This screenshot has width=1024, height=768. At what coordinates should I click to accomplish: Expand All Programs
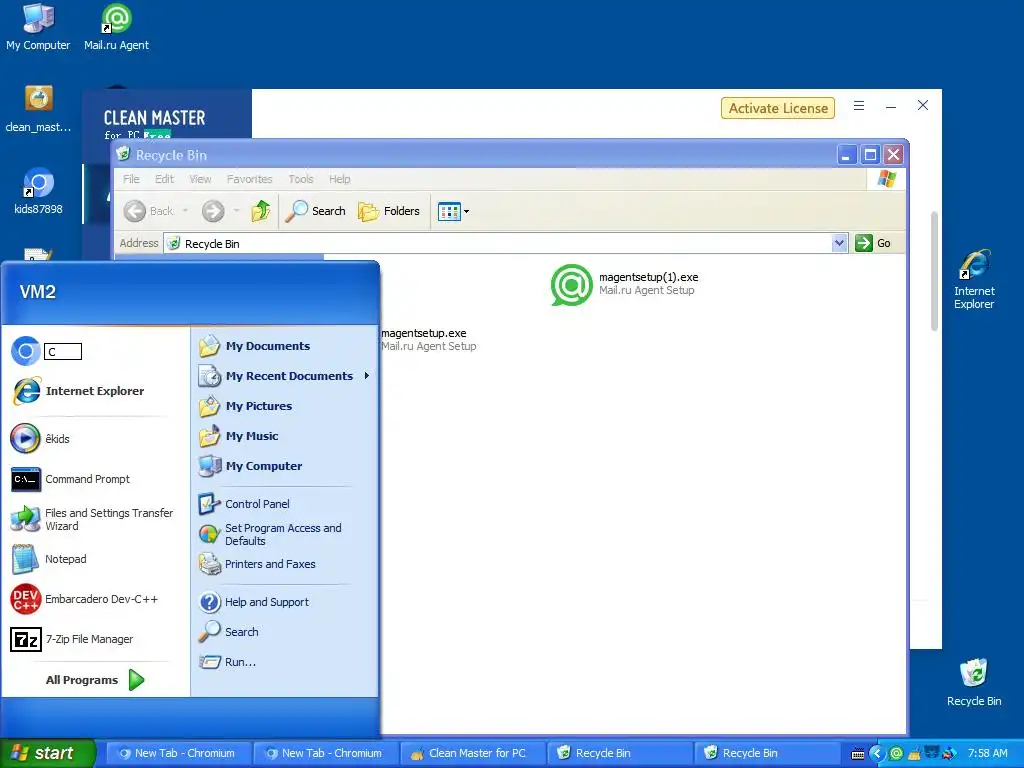[x=95, y=680]
